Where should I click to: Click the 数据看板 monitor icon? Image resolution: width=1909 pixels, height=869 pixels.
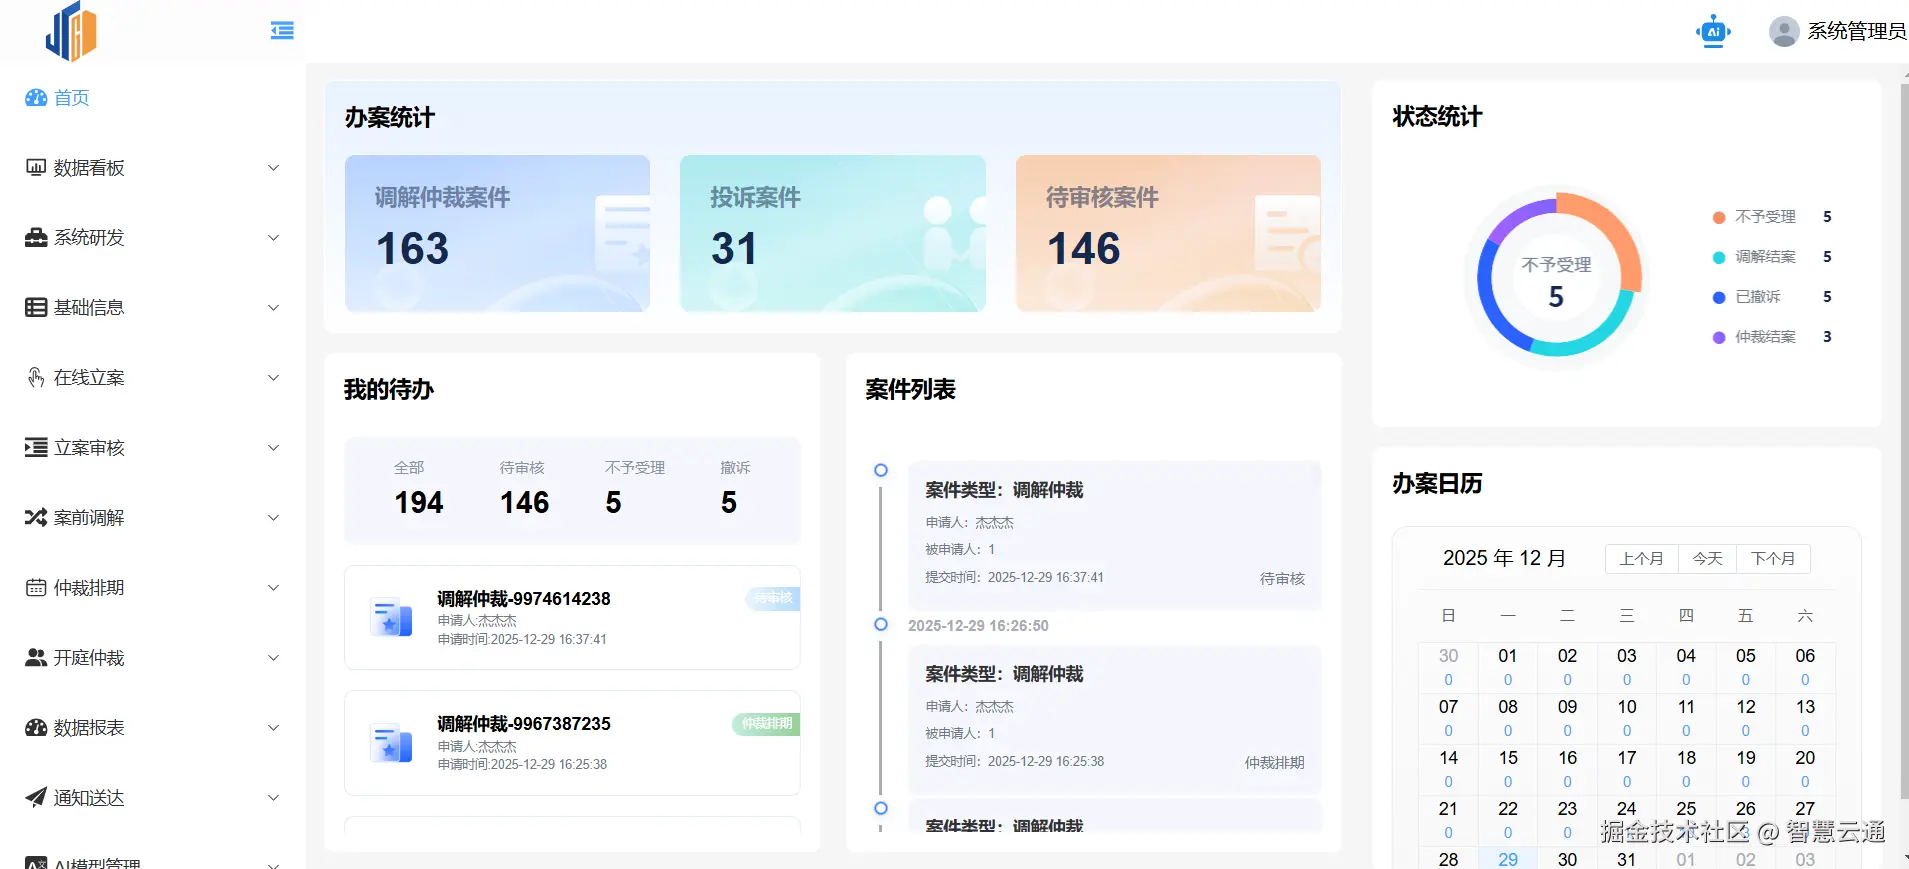(x=36, y=168)
